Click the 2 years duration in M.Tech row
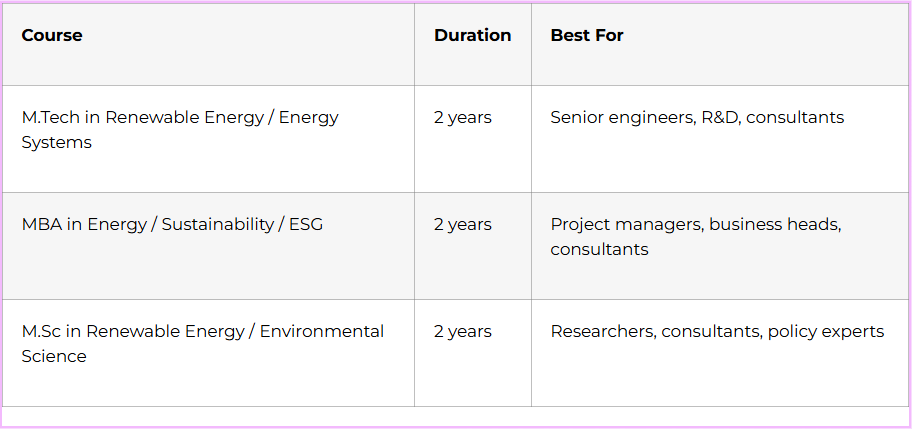 (x=463, y=117)
